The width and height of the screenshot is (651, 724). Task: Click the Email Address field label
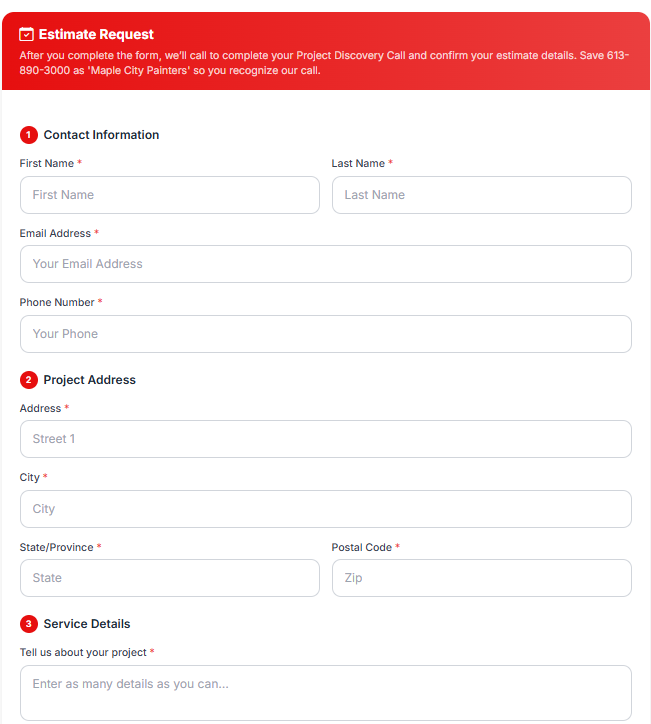[x=55, y=233]
